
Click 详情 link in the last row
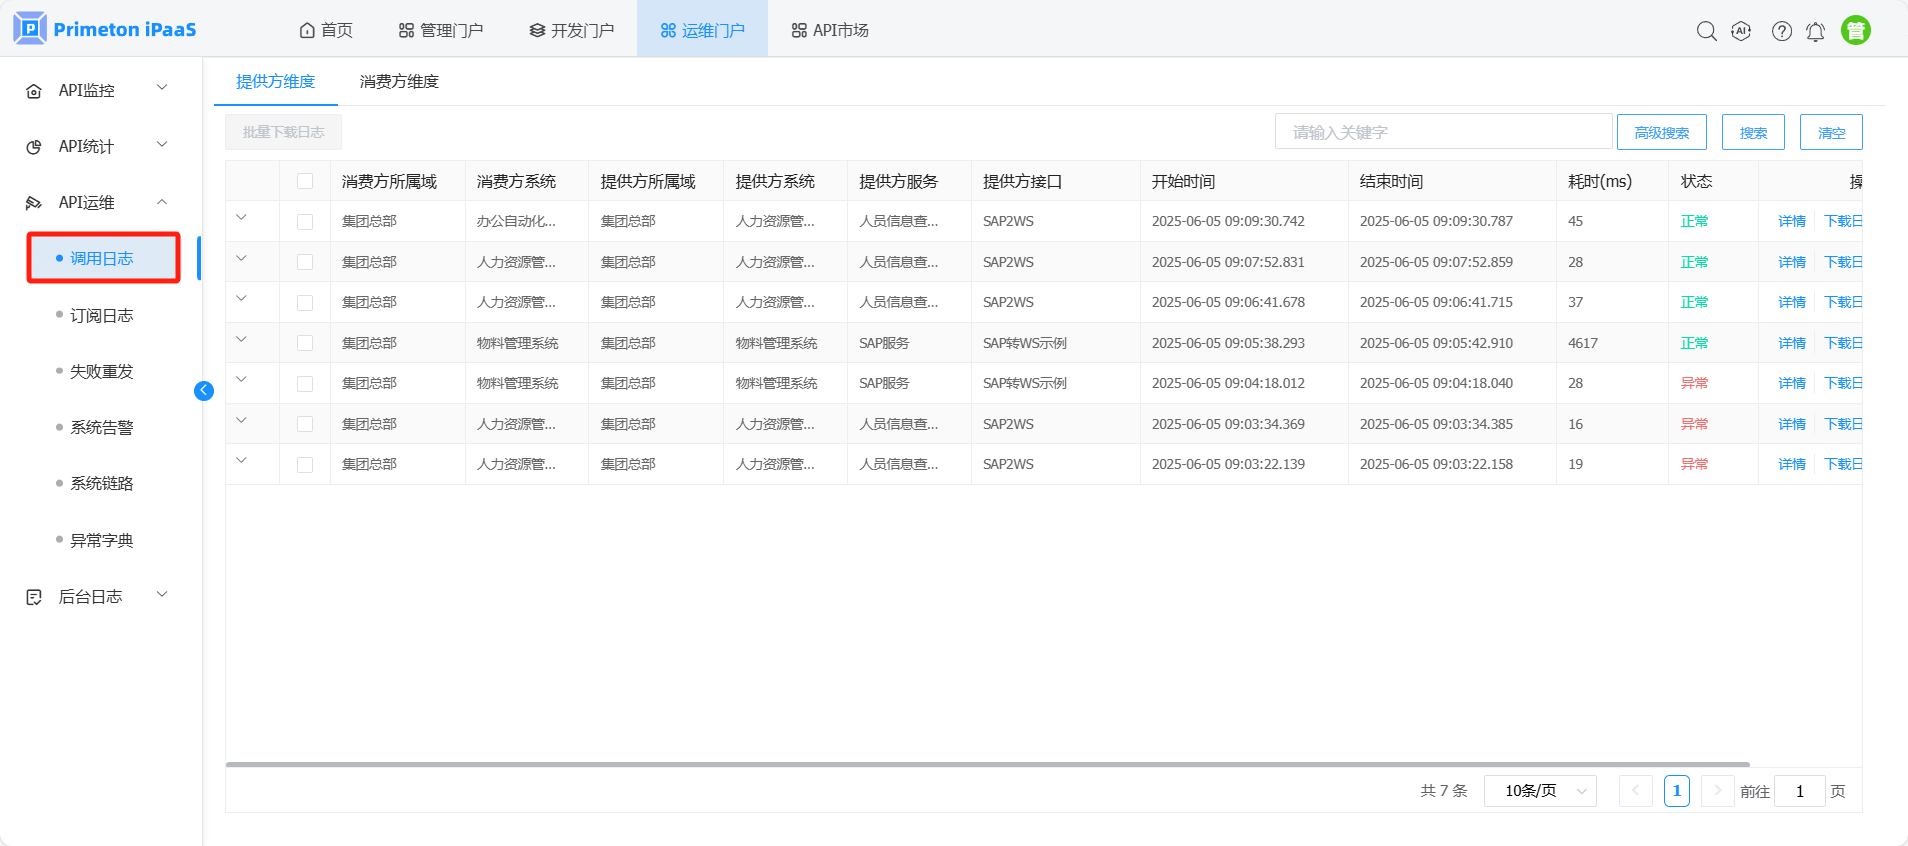coord(1791,464)
